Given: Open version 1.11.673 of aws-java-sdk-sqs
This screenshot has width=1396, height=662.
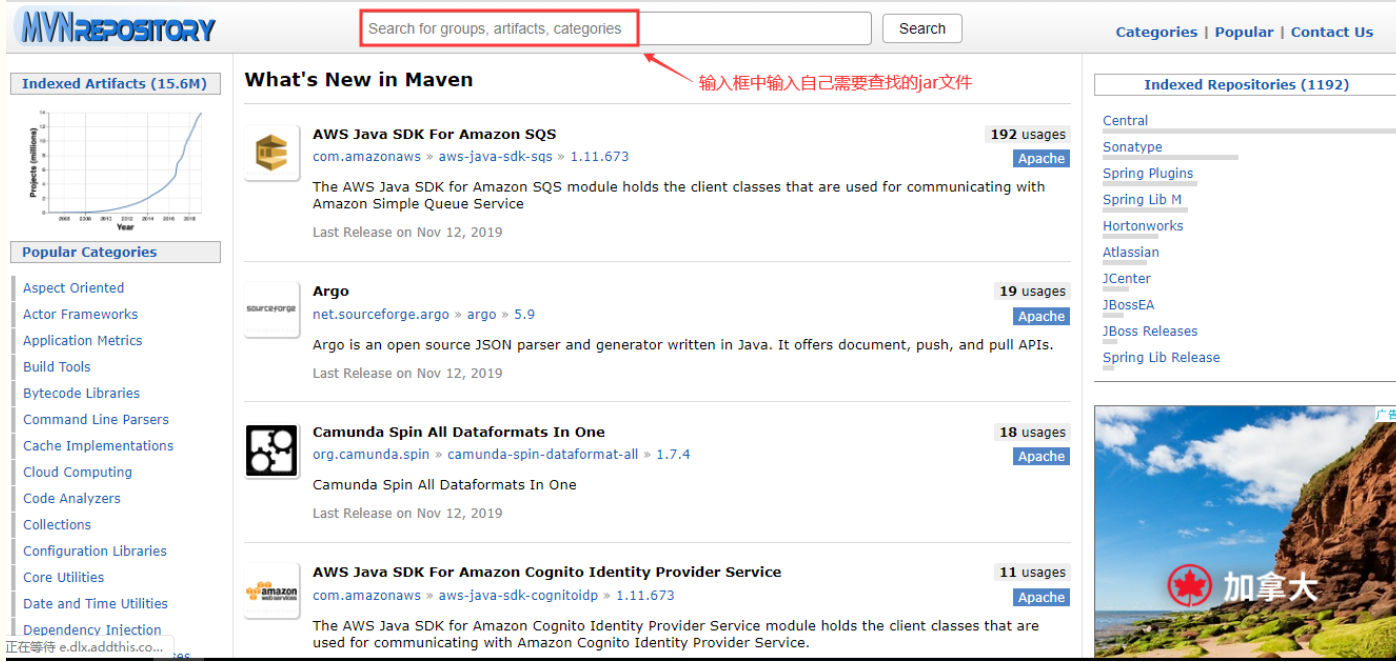Looking at the screenshot, I should [599, 157].
